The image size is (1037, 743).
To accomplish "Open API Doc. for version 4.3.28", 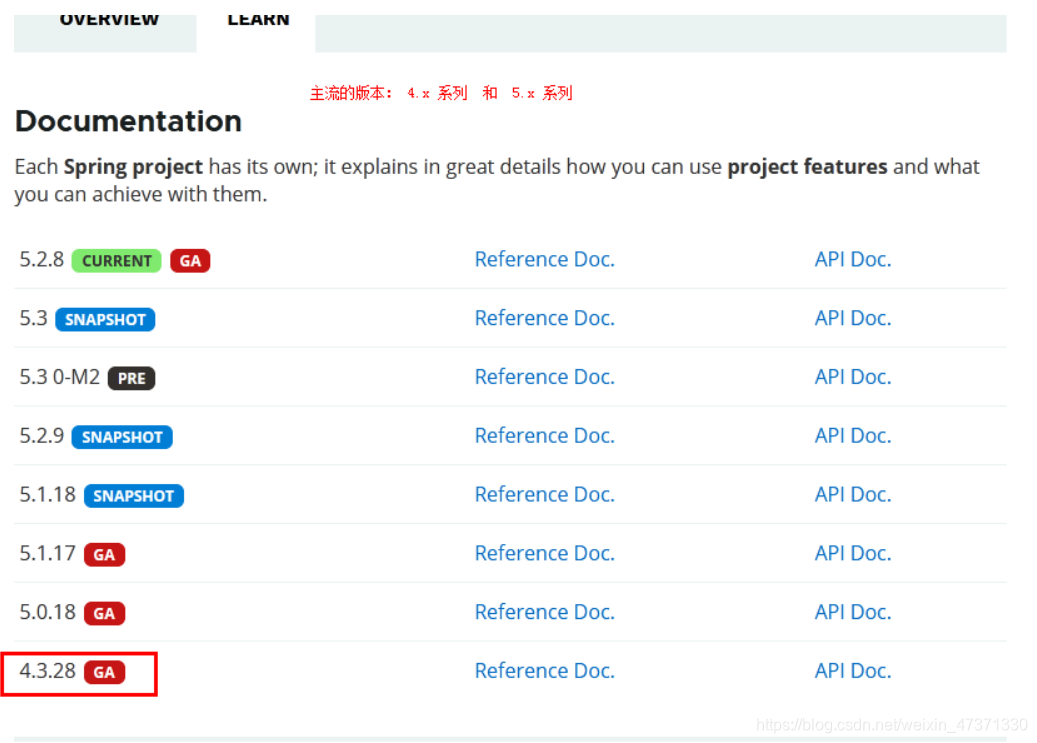I will (852, 671).
